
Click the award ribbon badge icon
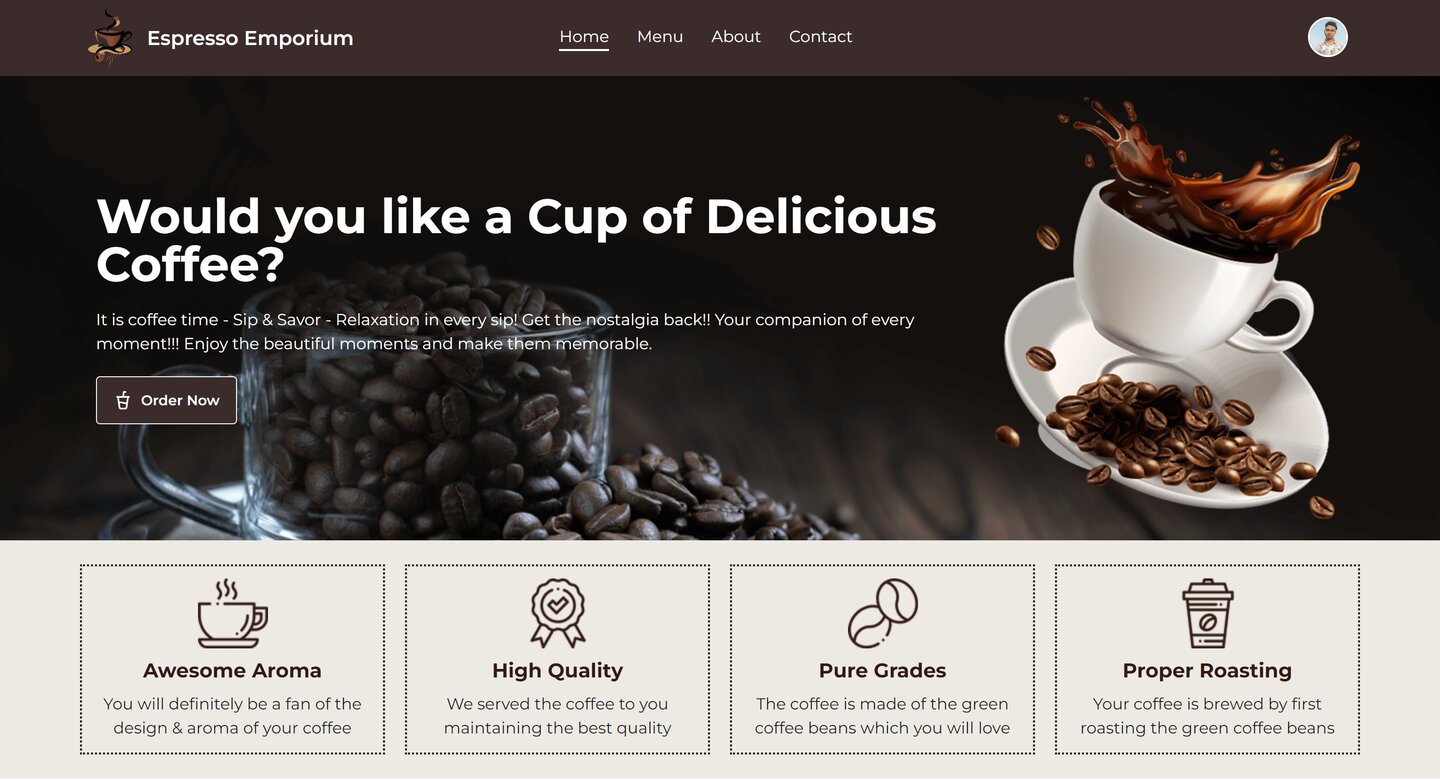coord(557,613)
